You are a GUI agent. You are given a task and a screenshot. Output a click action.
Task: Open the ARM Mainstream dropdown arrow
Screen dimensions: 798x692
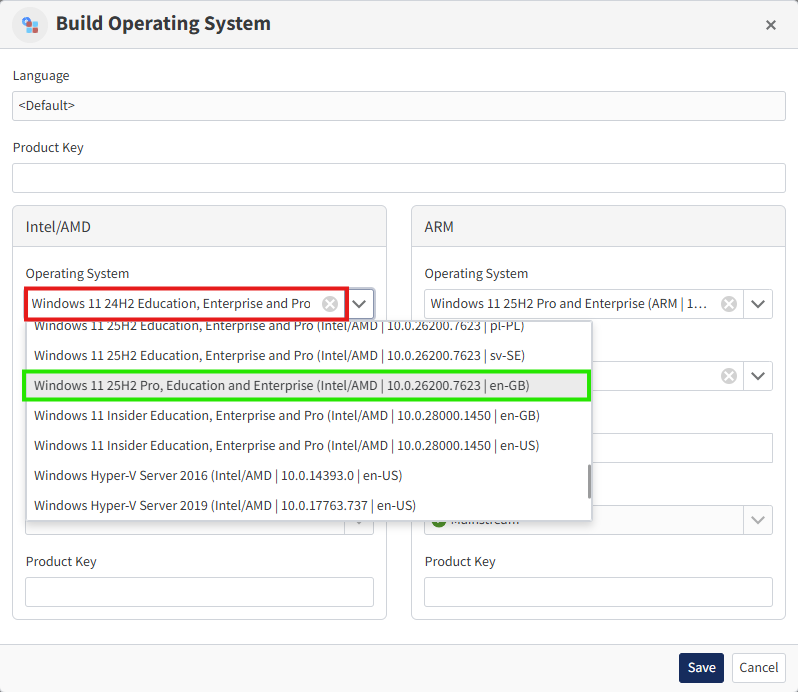(759, 520)
